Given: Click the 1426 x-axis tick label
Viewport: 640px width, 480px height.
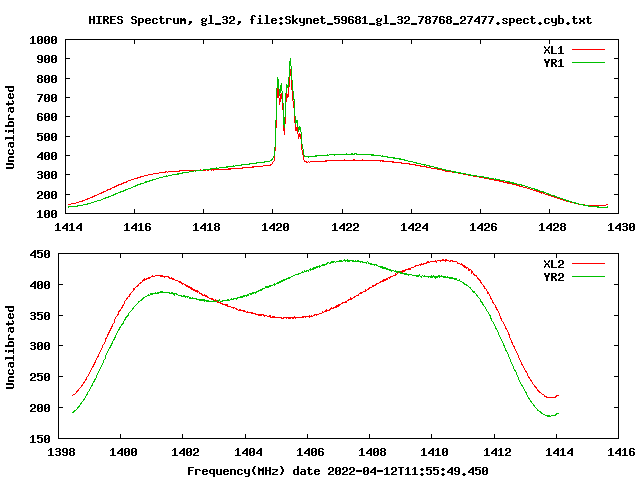Looking at the screenshot, I should pyautogui.click(x=483, y=227).
